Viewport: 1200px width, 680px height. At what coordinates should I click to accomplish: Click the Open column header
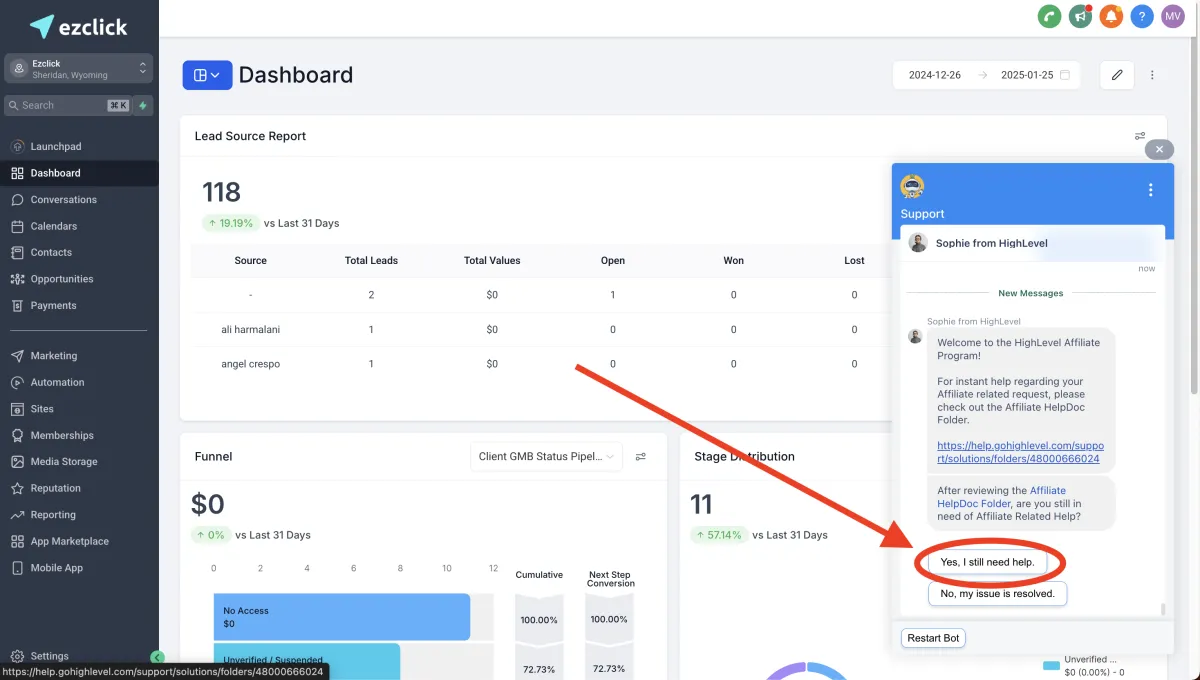613,260
